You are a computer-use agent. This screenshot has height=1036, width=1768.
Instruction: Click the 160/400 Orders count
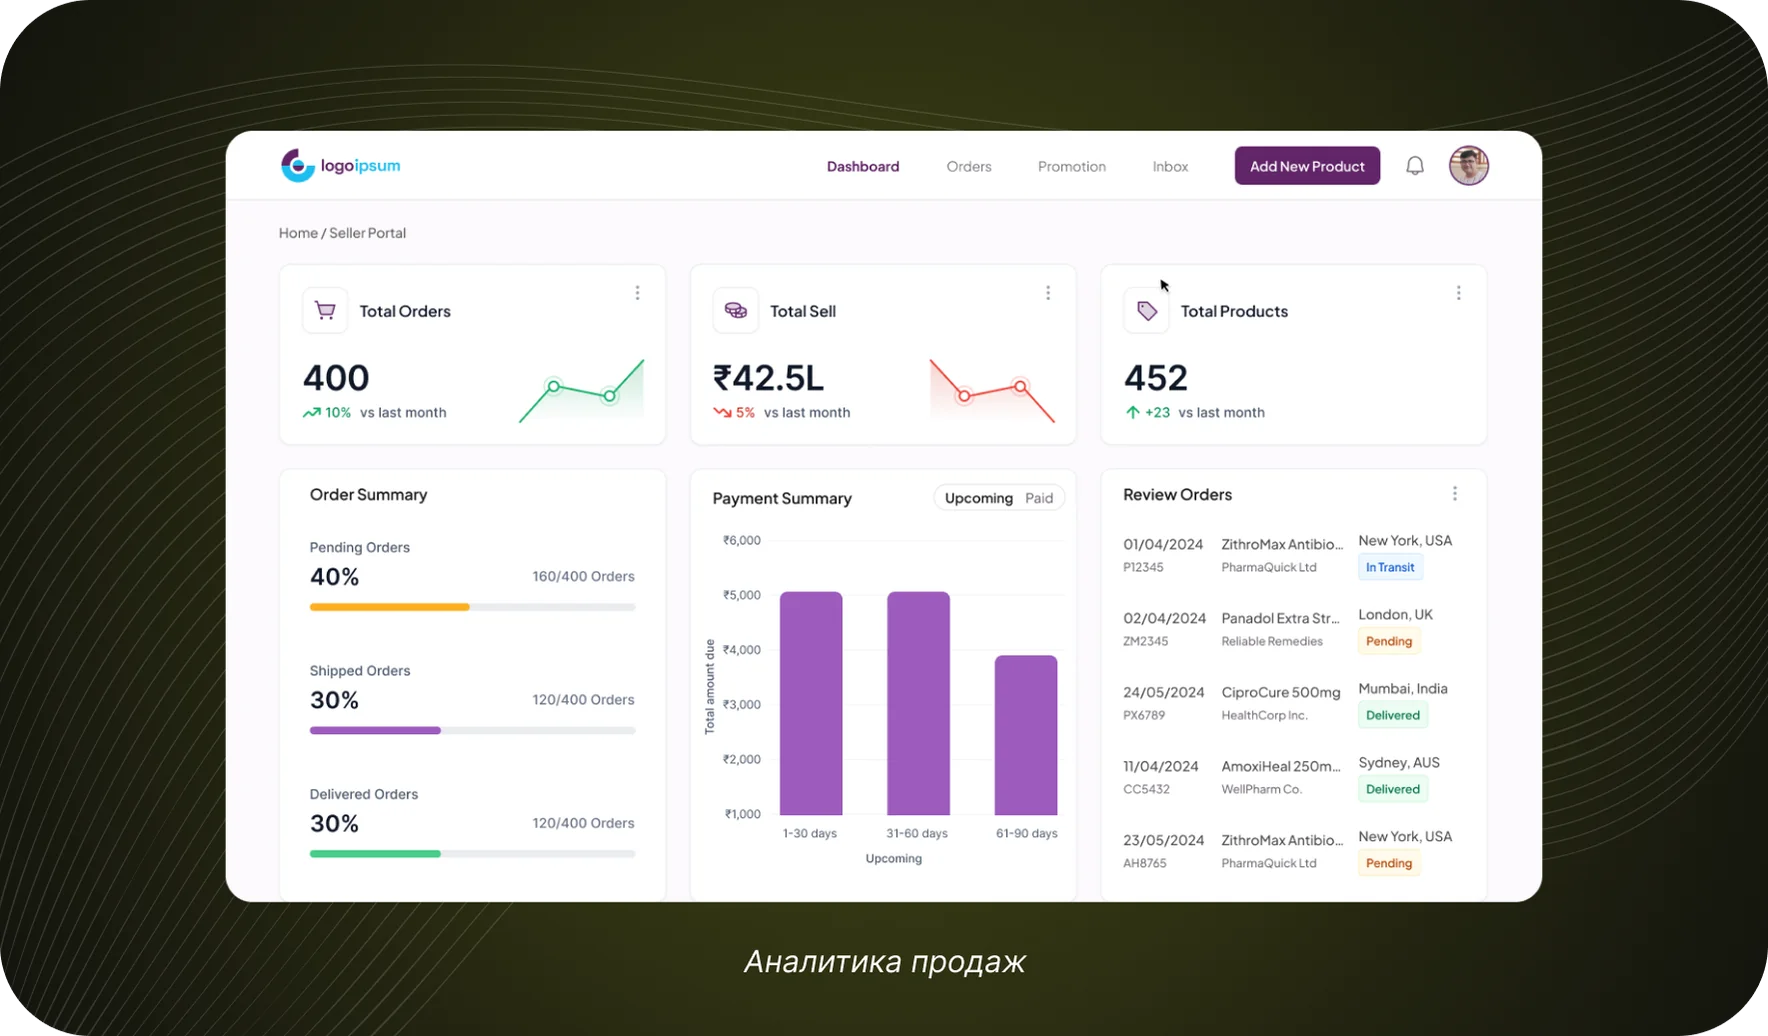[x=583, y=576]
